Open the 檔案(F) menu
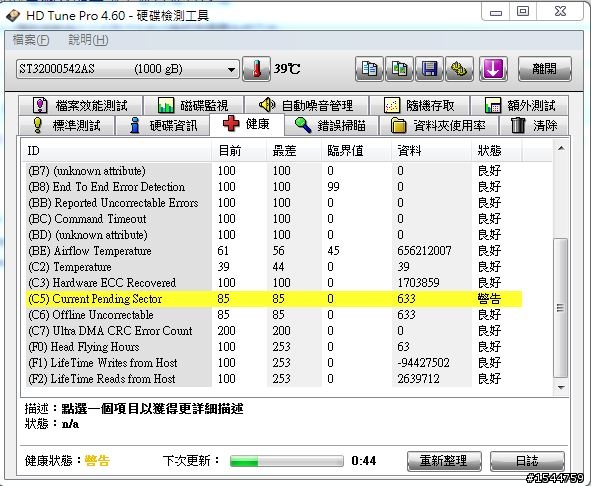The image size is (591, 486). [x=31, y=40]
